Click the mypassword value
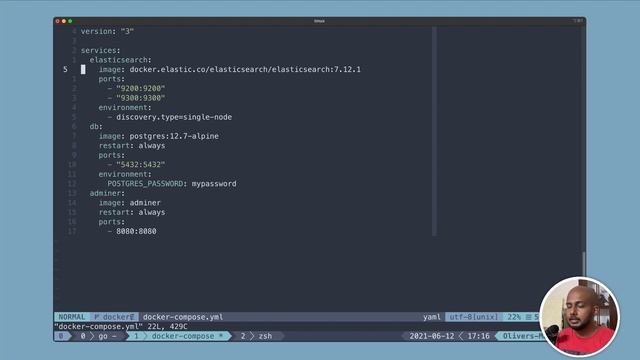This screenshot has height=360, width=640. [214, 184]
